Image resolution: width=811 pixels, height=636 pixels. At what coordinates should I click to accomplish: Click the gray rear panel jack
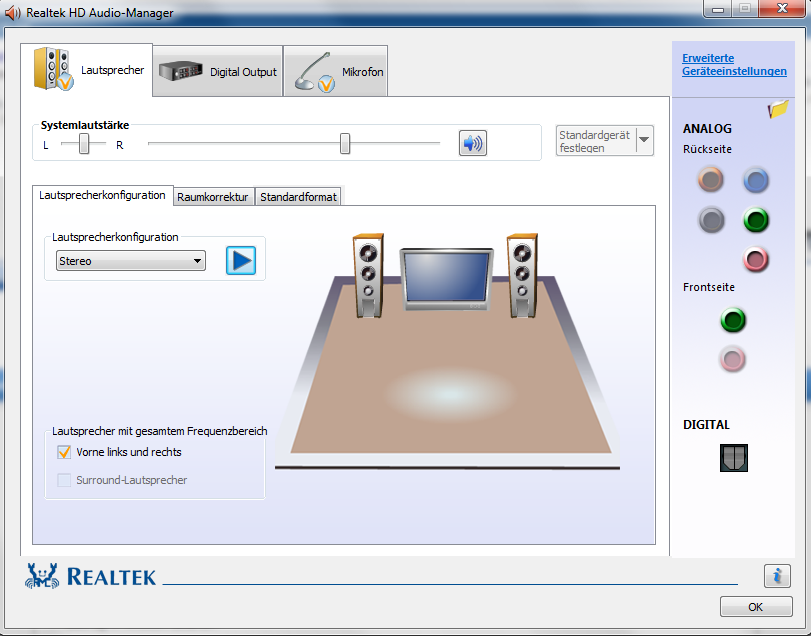point(711,220)
